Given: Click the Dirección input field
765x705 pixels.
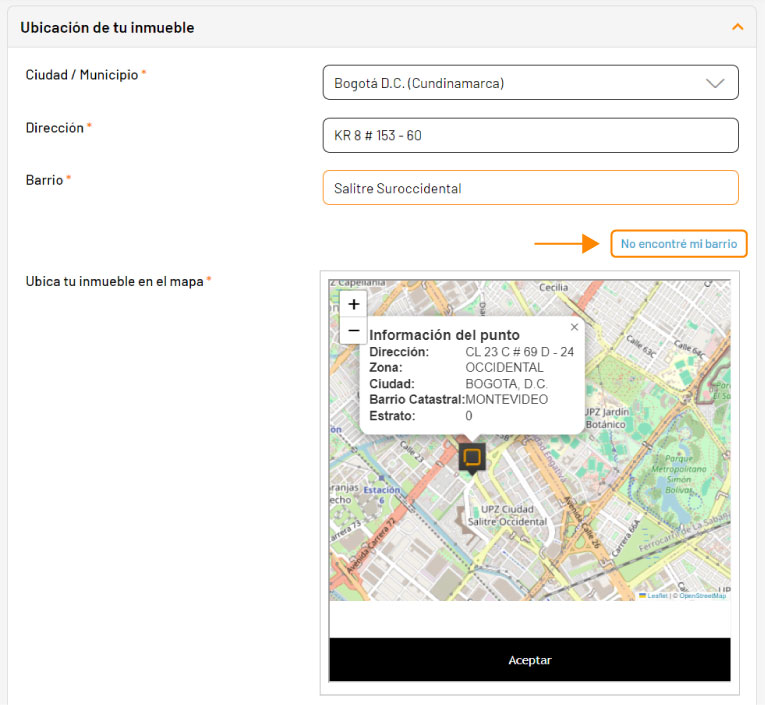Looking at the screenshot, I should pyautogui.click(x=530, y=135).
